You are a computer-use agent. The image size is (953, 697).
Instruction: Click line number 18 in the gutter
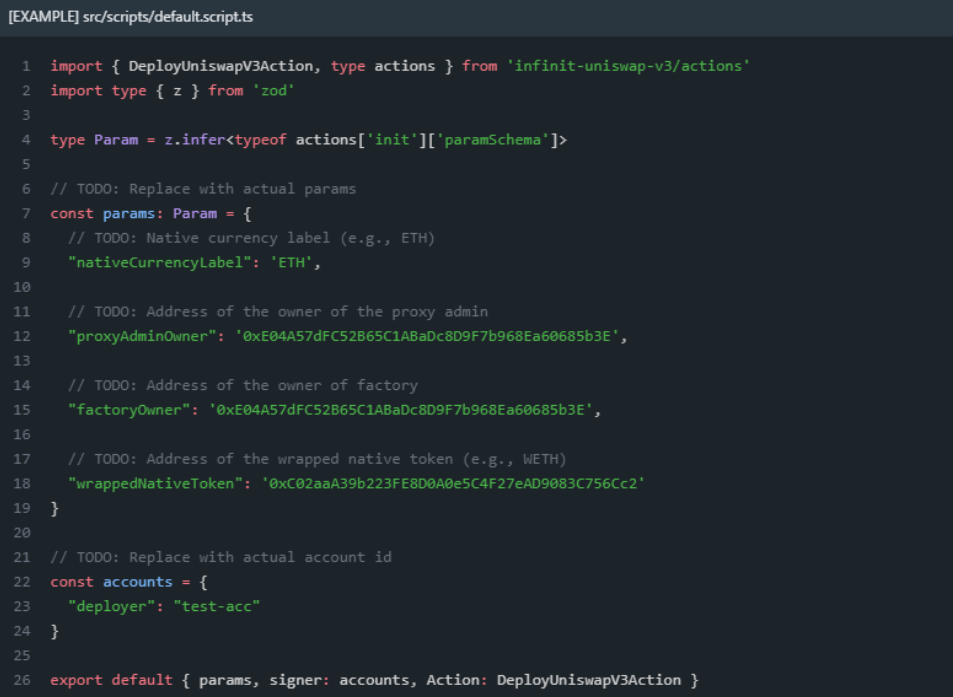[22, 484]
